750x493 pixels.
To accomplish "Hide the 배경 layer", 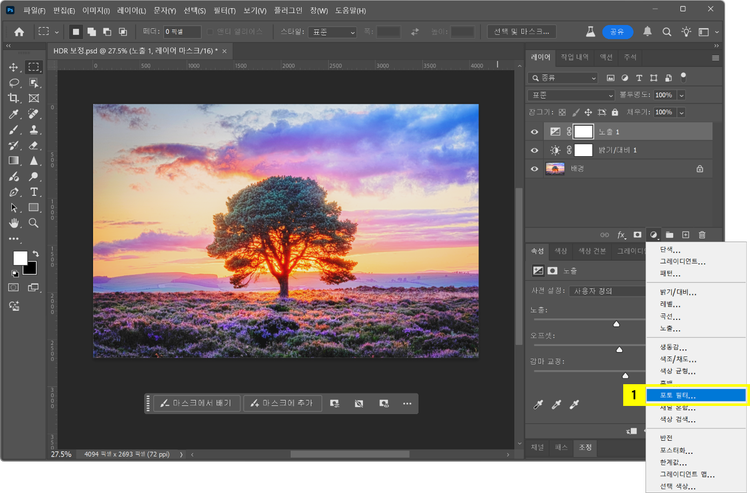I will point(534,169).
